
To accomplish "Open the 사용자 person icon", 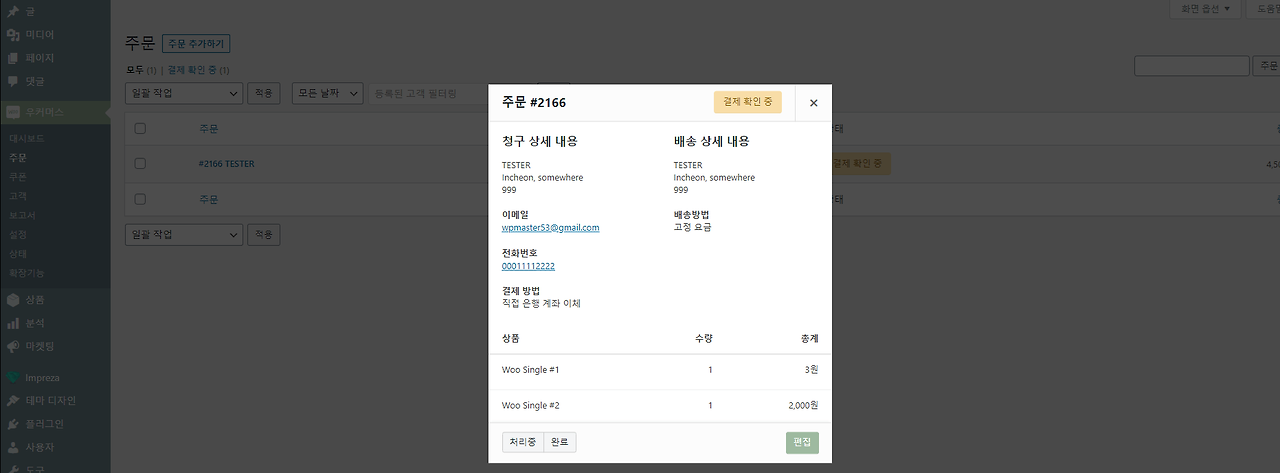I will click(13, 447).
